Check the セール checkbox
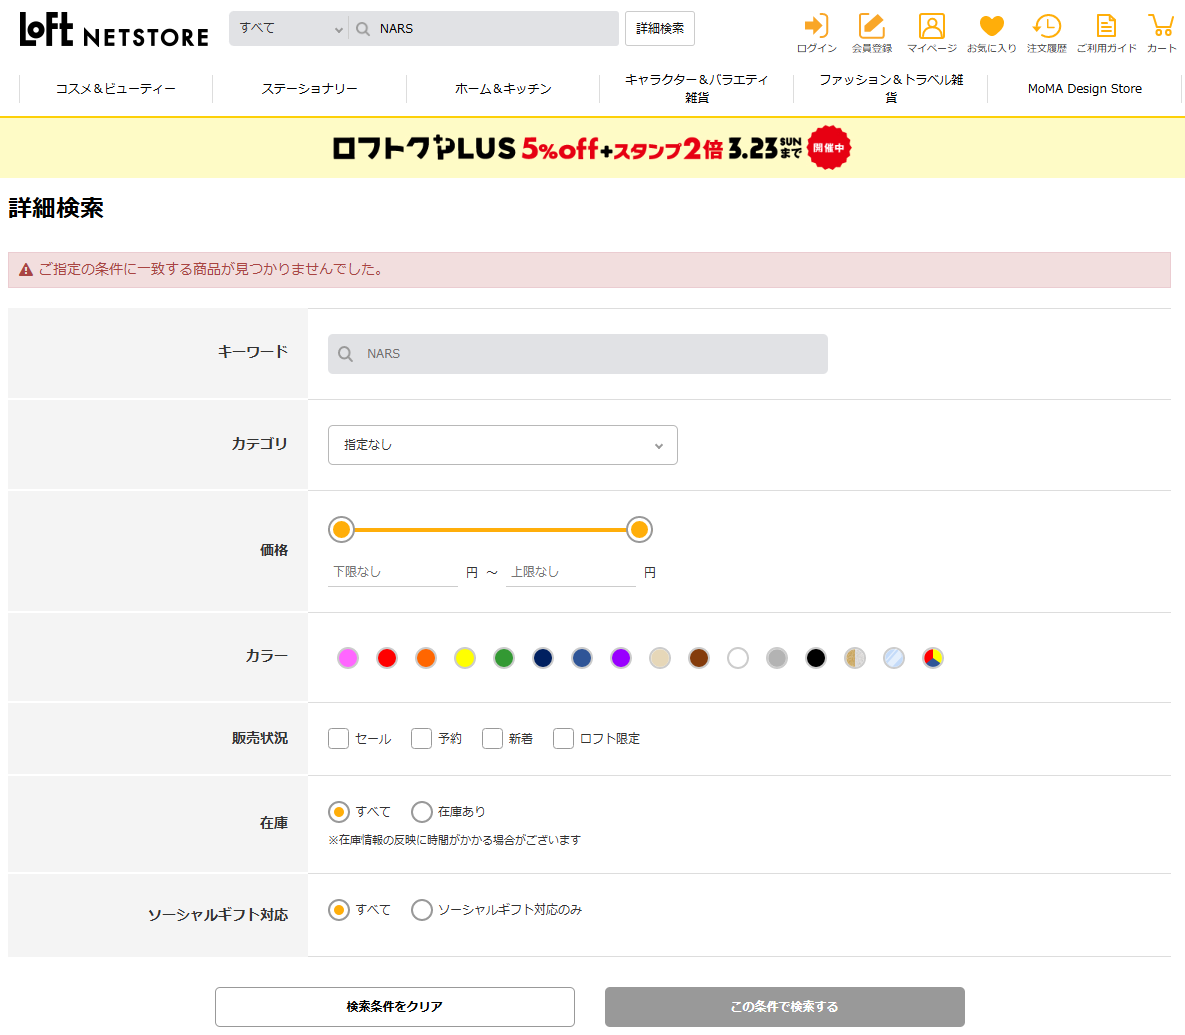This screenshot has width=1185, height=1035. pos(339,738)
